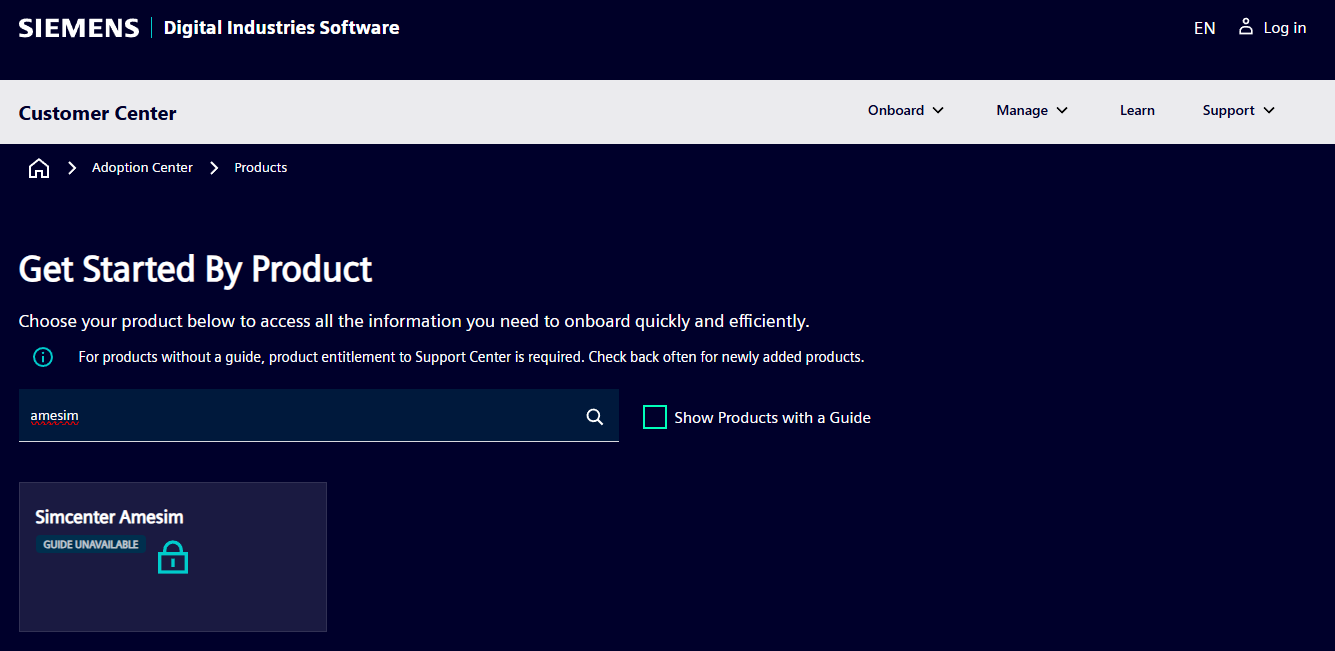
Task: Open the Learn menu item
Action: (1137, 111)
